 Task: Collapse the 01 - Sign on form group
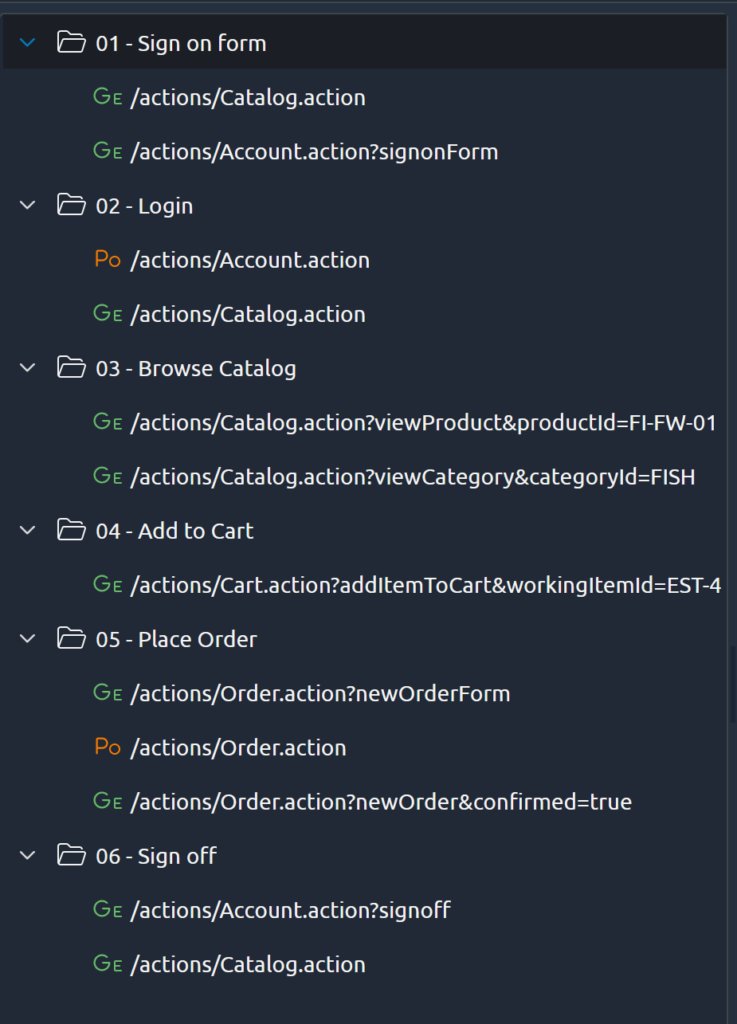pyautogui.click(x=28, y=43)
